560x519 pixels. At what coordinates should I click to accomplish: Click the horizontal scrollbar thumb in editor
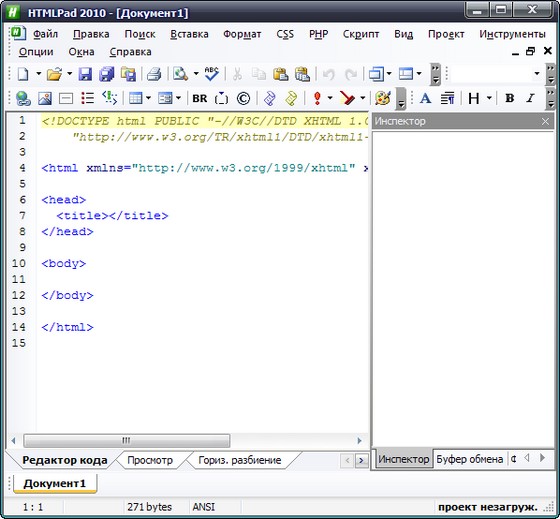click(x=126, y=440)
